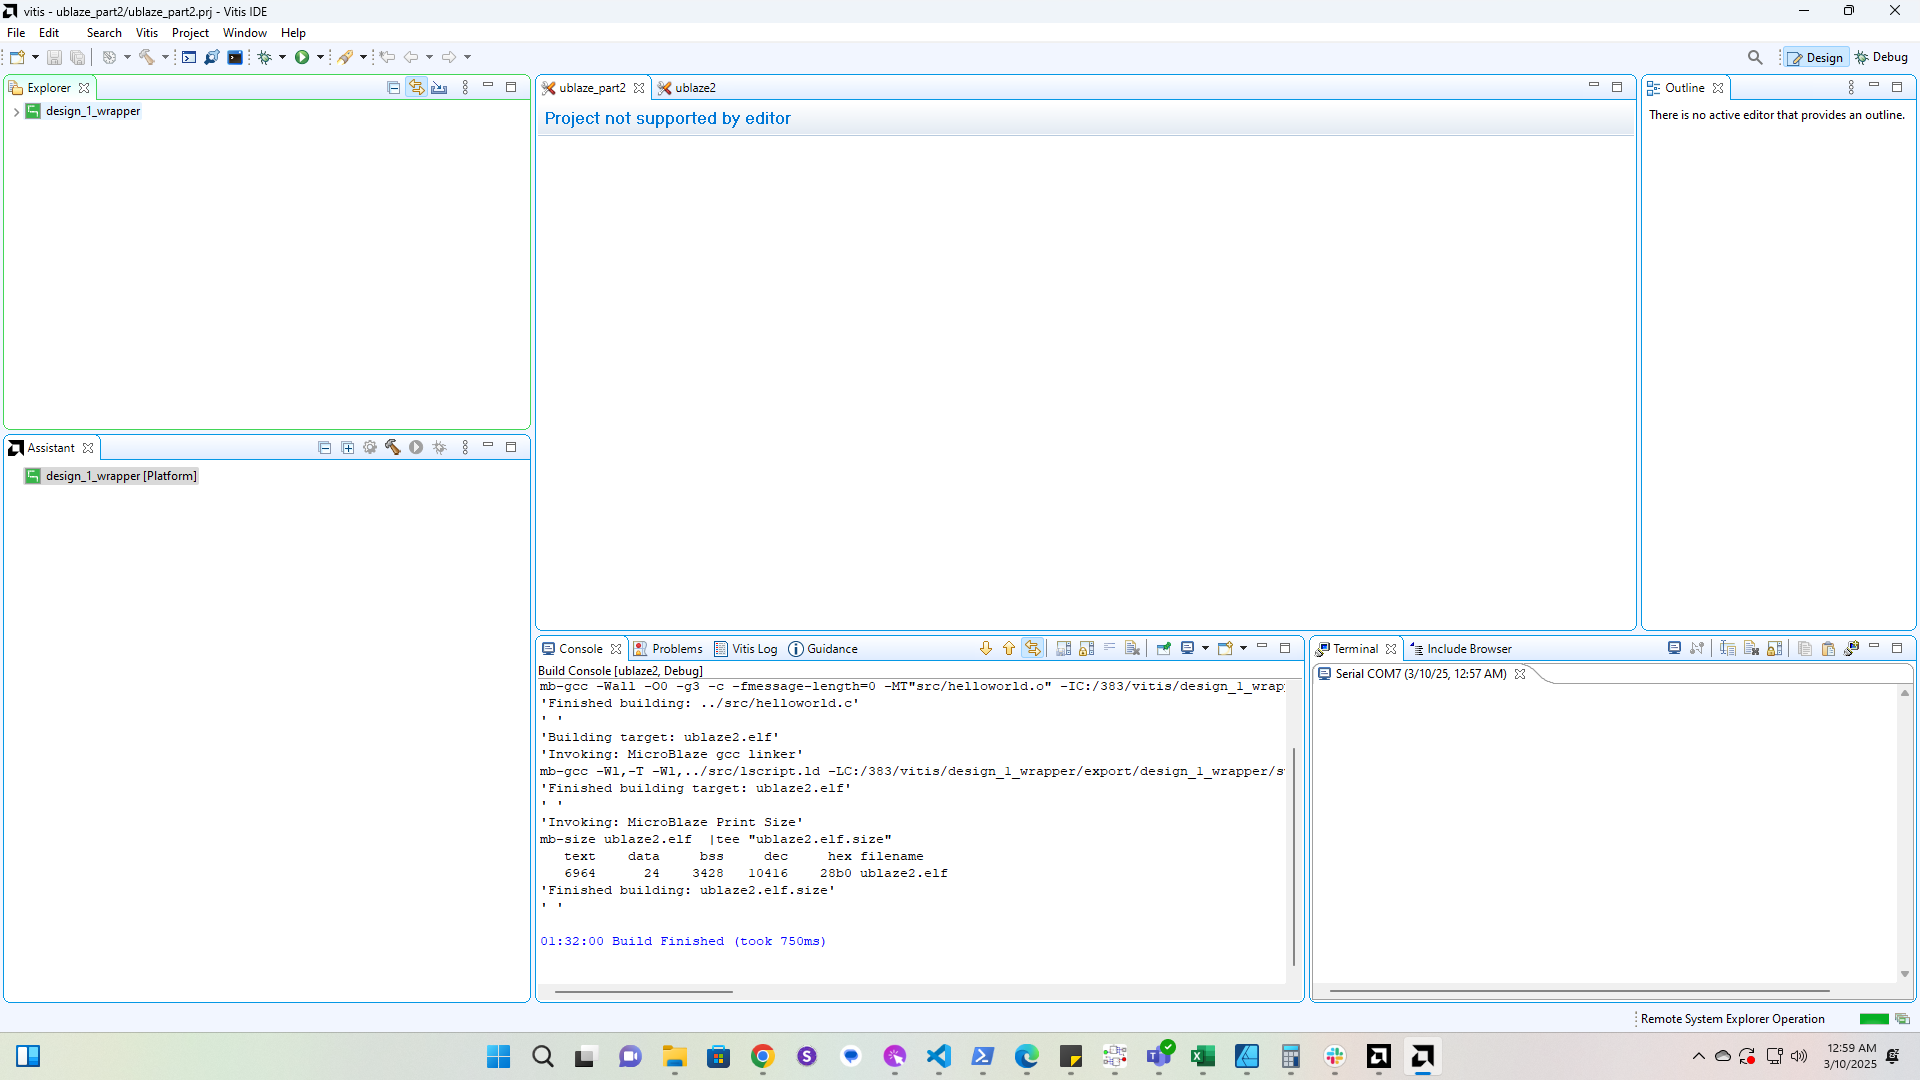
Task: Collapse all items in Explorer panel
Action: tap(393, 88)
